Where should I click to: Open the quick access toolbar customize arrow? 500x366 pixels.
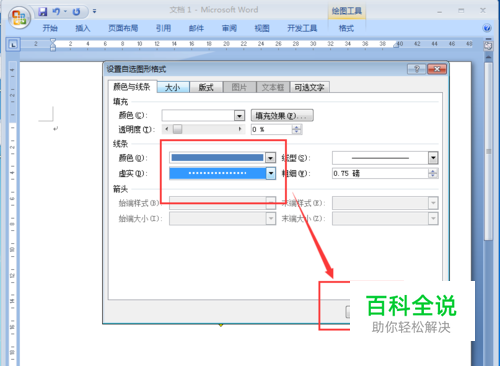click(x=94, y=11)
